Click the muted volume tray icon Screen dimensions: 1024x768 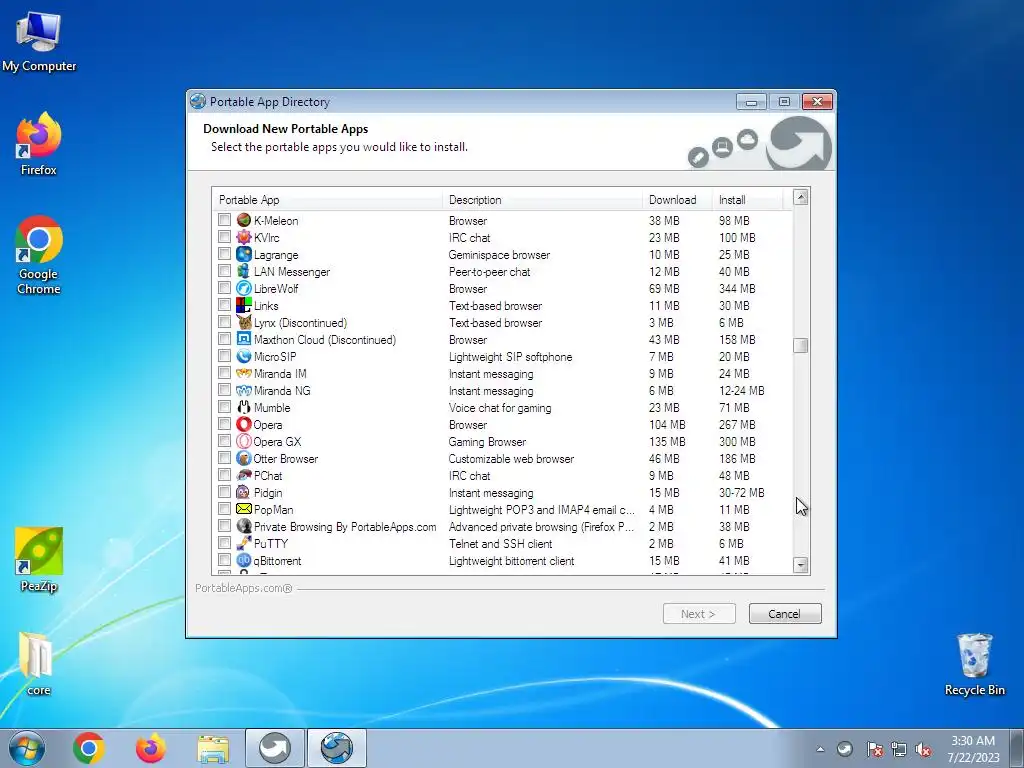coord(923,749)
